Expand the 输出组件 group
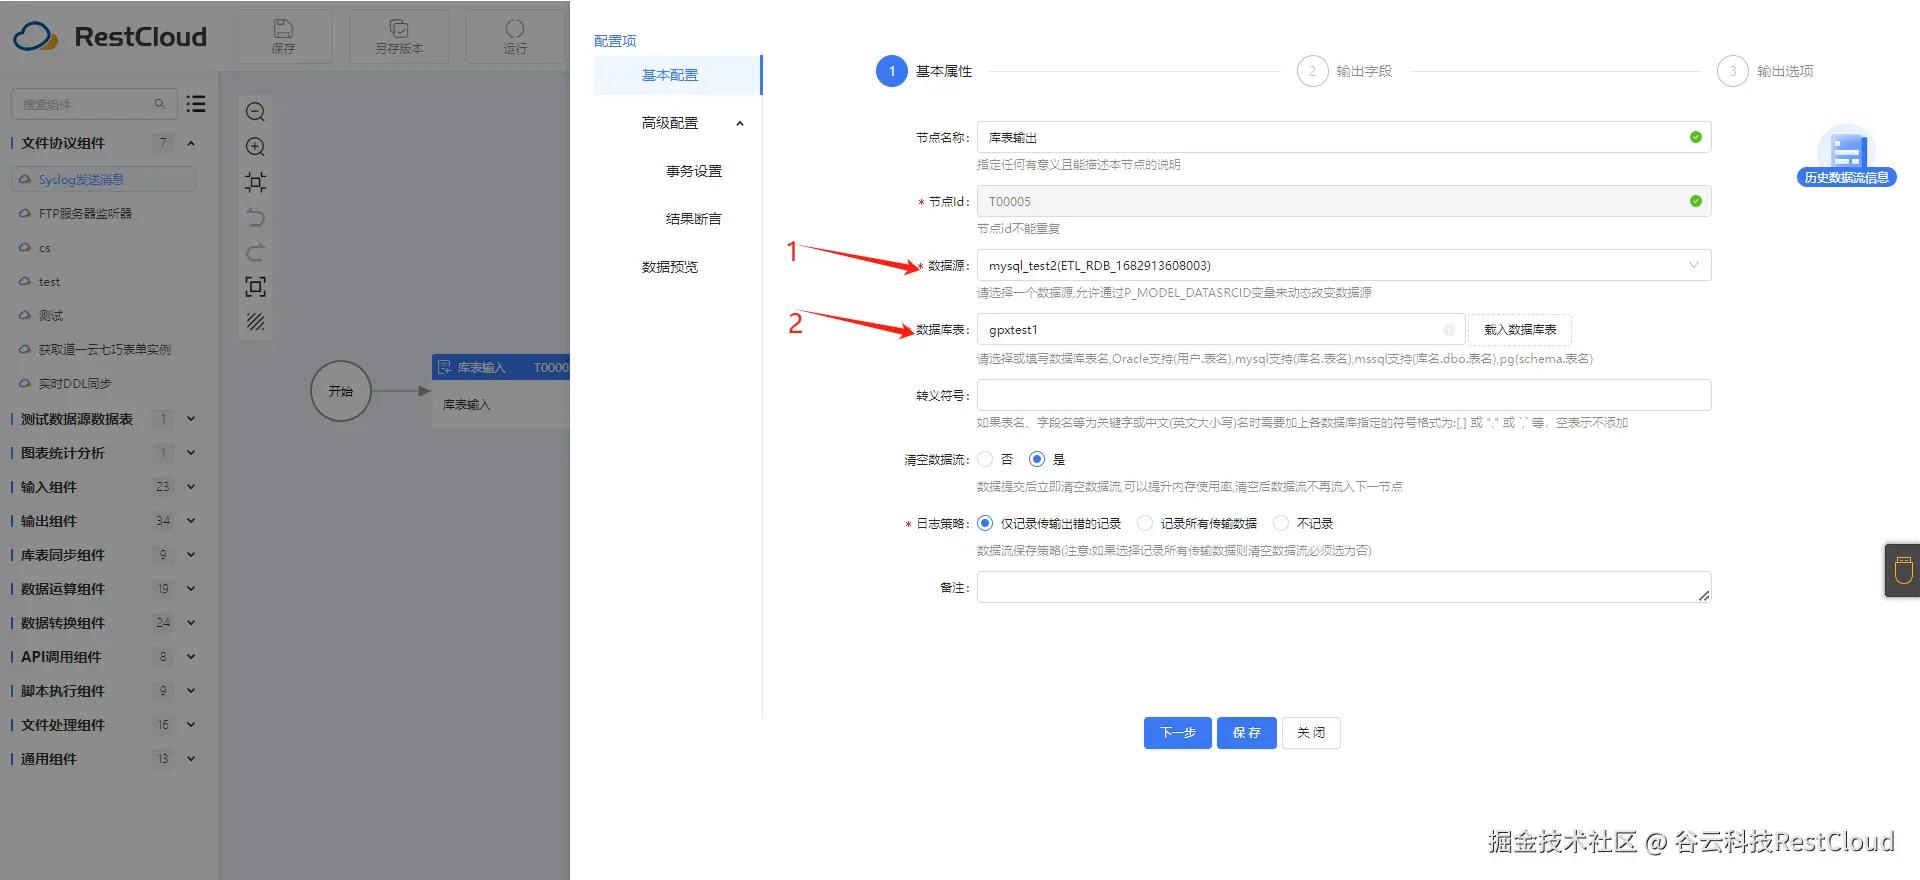This screenshot has height=880, width=1920. 191,521
